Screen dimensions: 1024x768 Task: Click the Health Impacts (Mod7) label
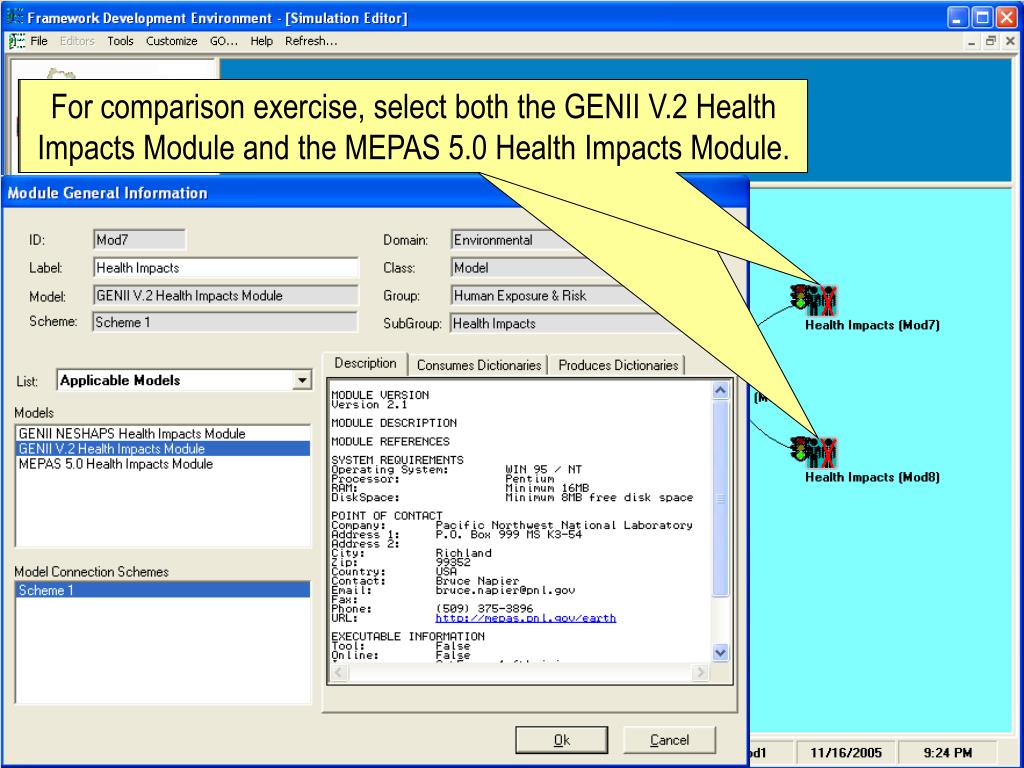(872, 325)
